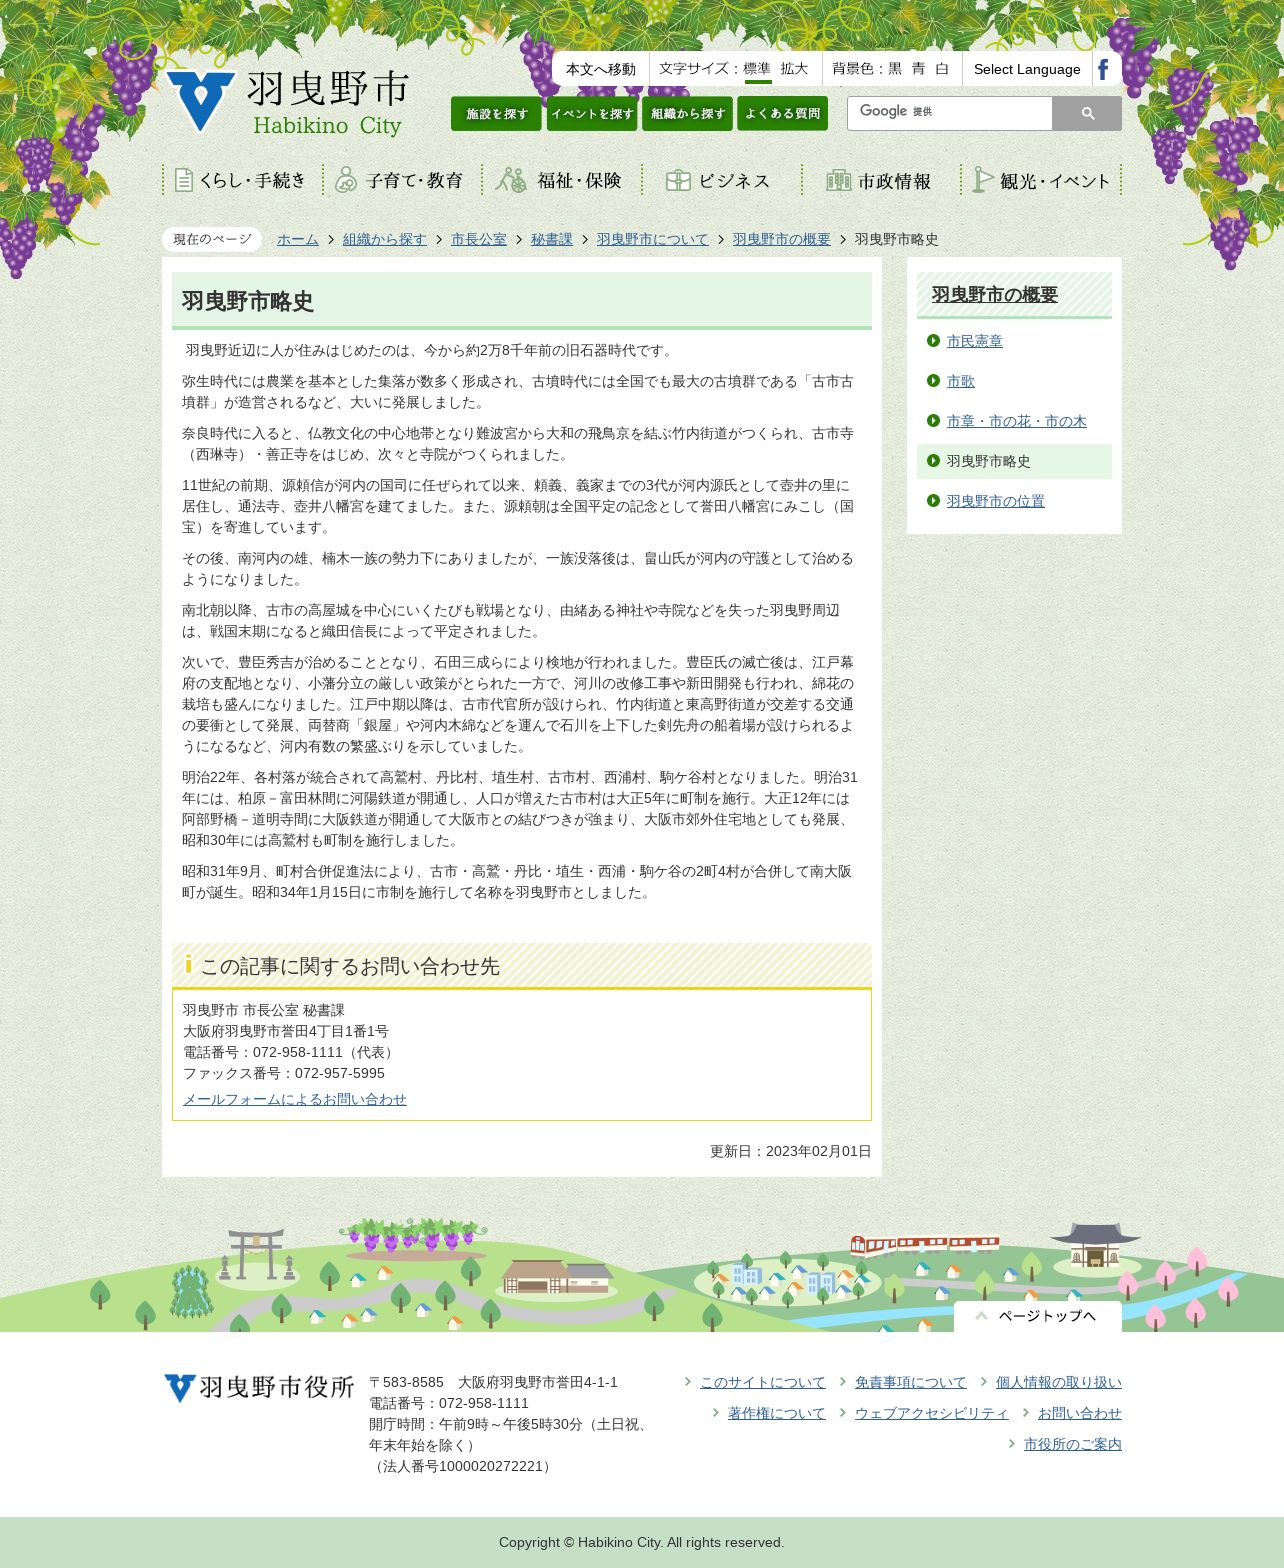Go to 羽曳野市について breadcrumb
1284x1568 pixels.
click(653, 240)
